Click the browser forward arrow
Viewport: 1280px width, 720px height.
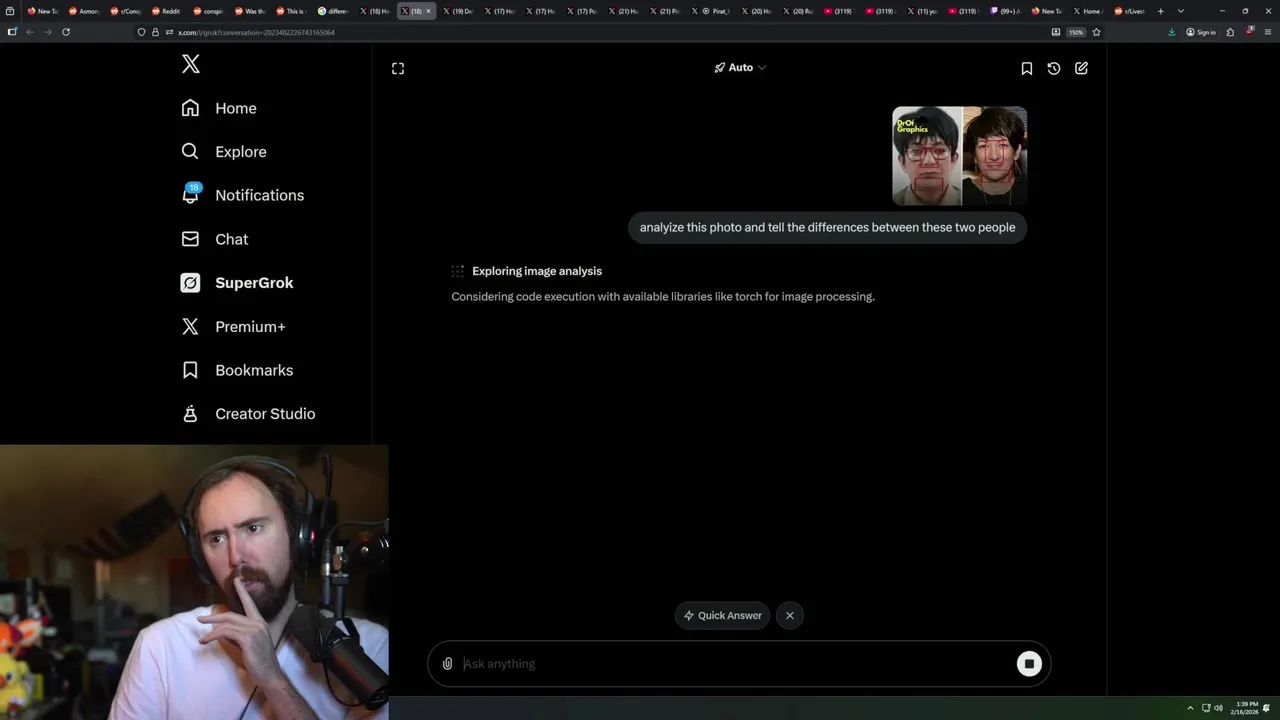point(48,32)
